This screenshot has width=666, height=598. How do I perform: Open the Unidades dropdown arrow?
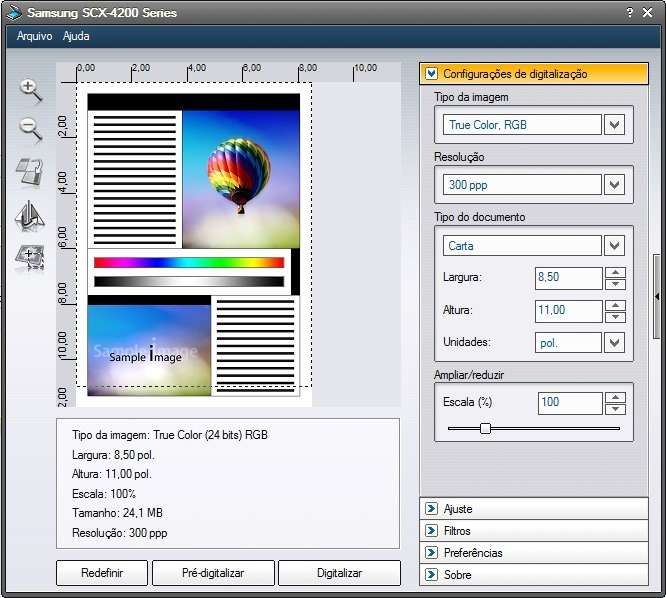pyautogui.click(x=615, y=342)
